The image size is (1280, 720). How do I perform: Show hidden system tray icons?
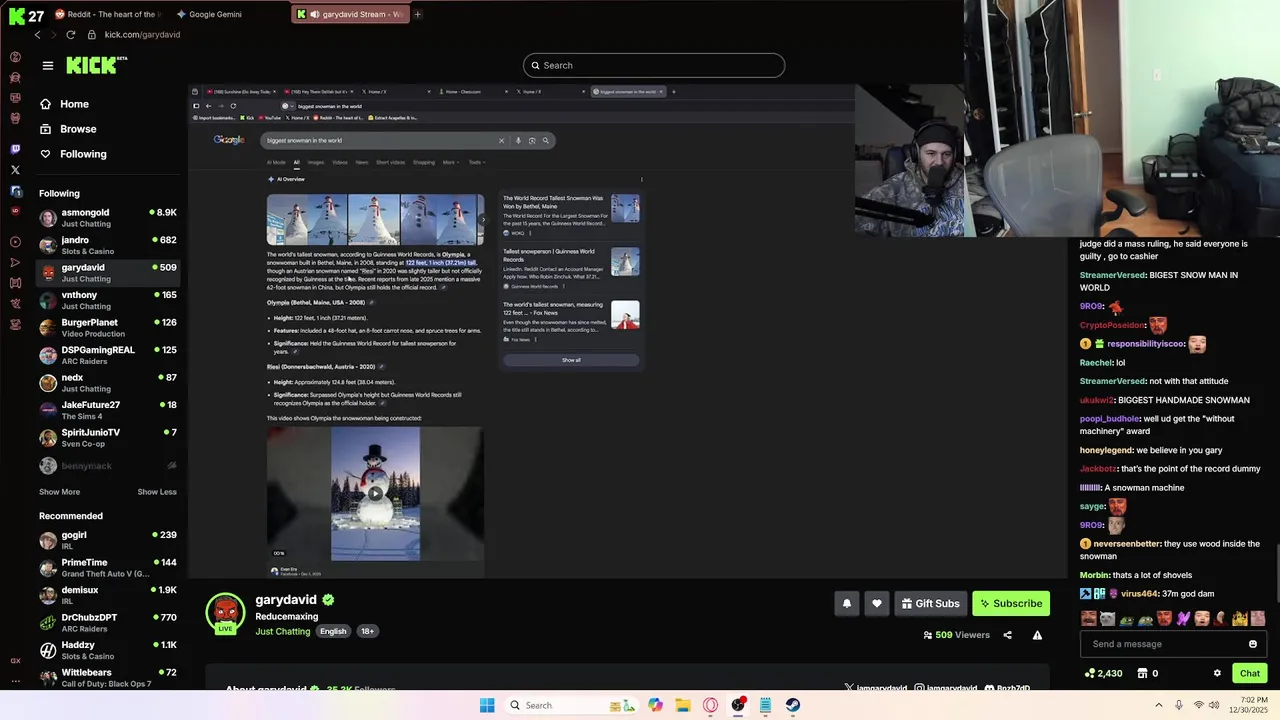pos(1159,705)
